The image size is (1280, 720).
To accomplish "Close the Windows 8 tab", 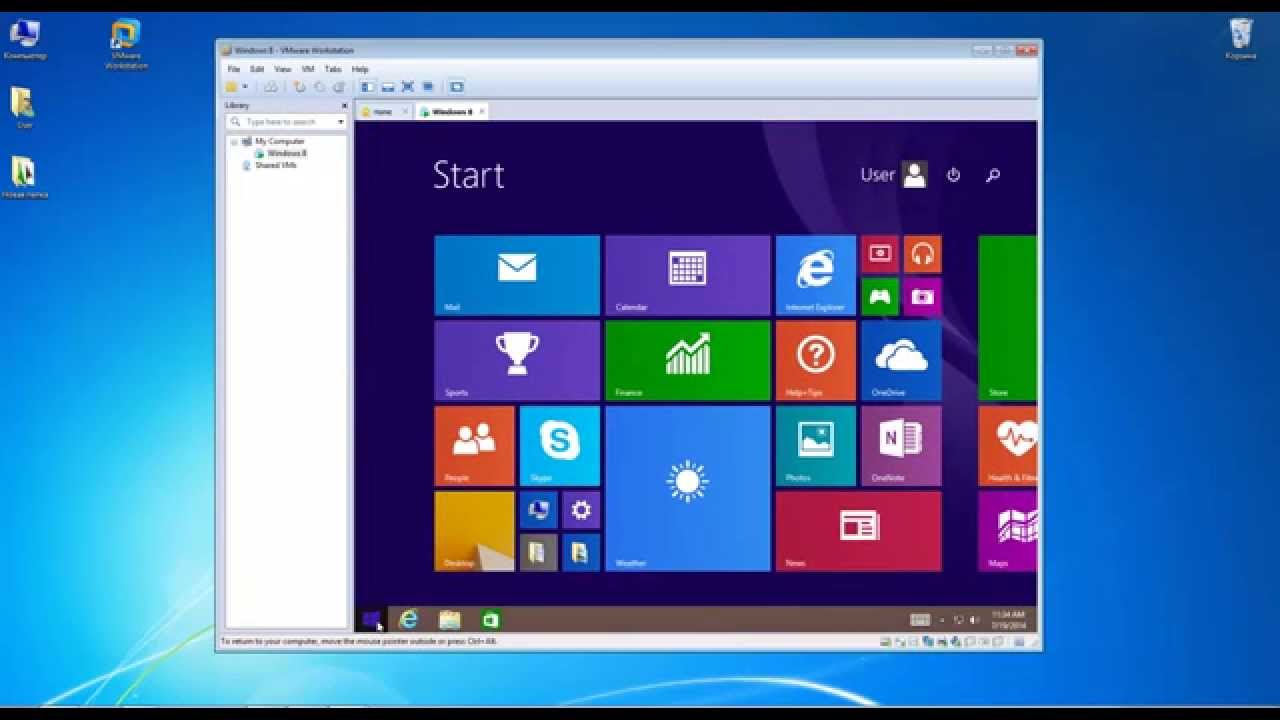I will (481, 112).
